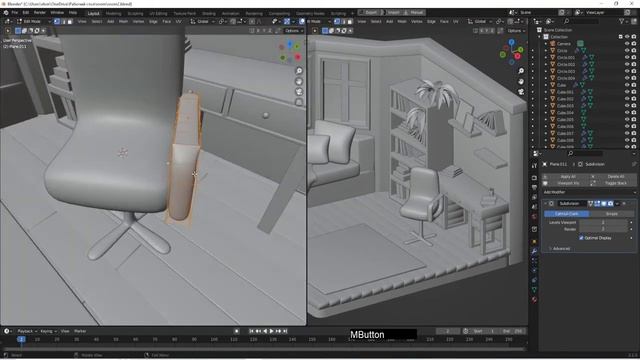Screen dimensions: 640x360
Task: Toggle camera view gizmo in left viewport
Action: [x=299, y=91]
